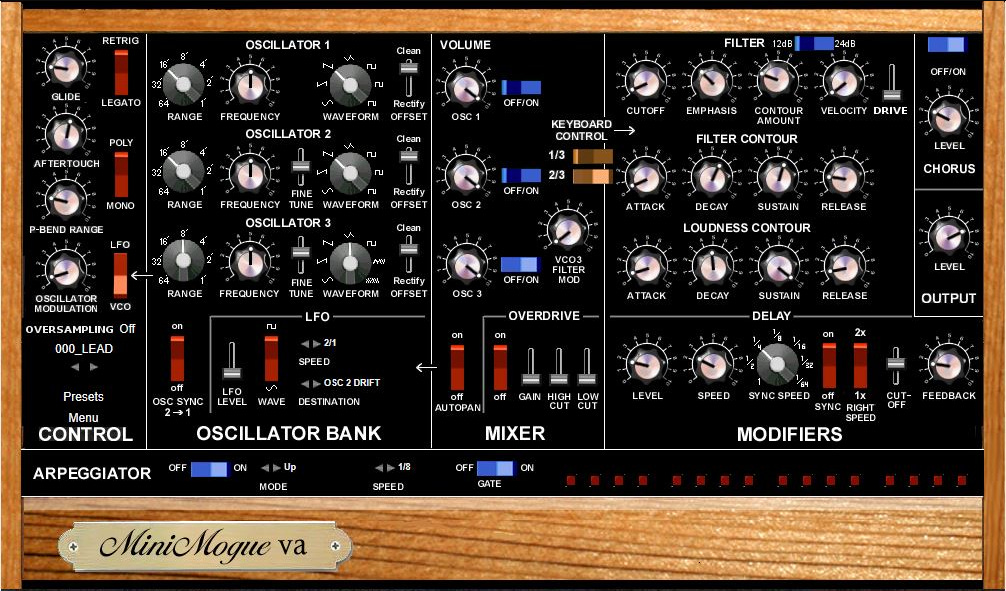Viewport: 1006px width, 591px height.
Task: Click Arpeggiator Mode next arrow
Action: point(277,468)
